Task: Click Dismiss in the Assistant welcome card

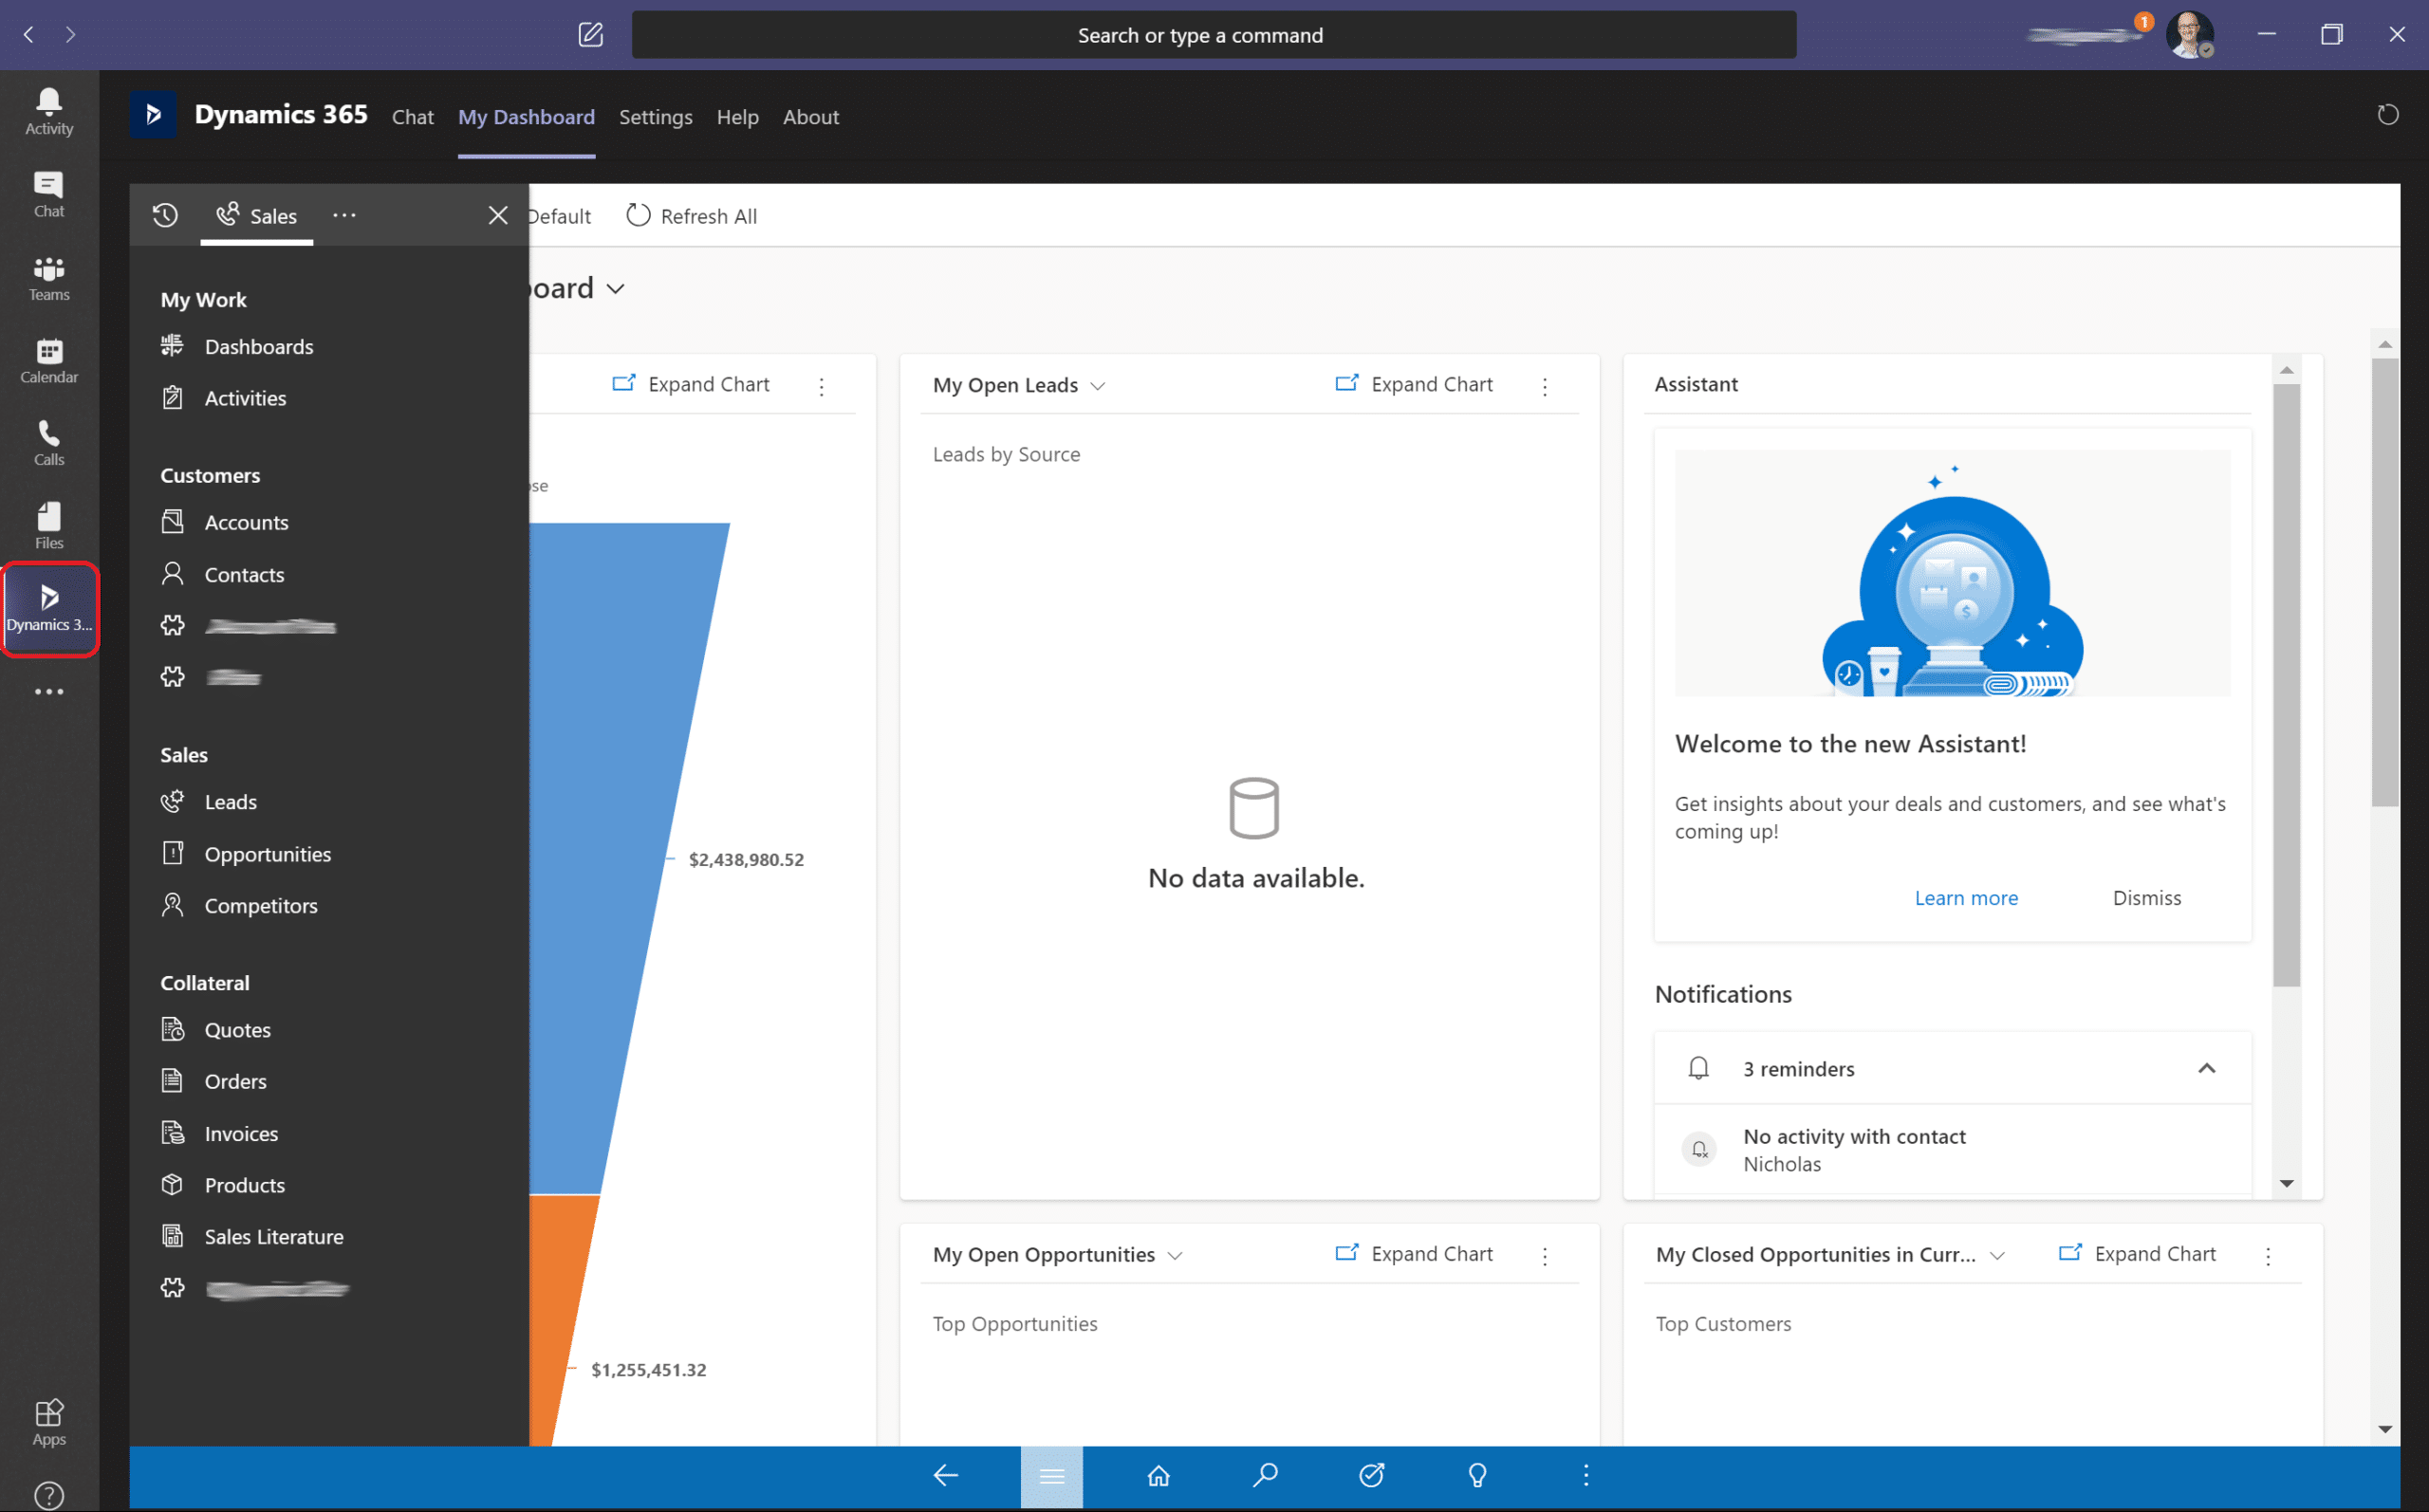Action: (x=2145, y=897)
